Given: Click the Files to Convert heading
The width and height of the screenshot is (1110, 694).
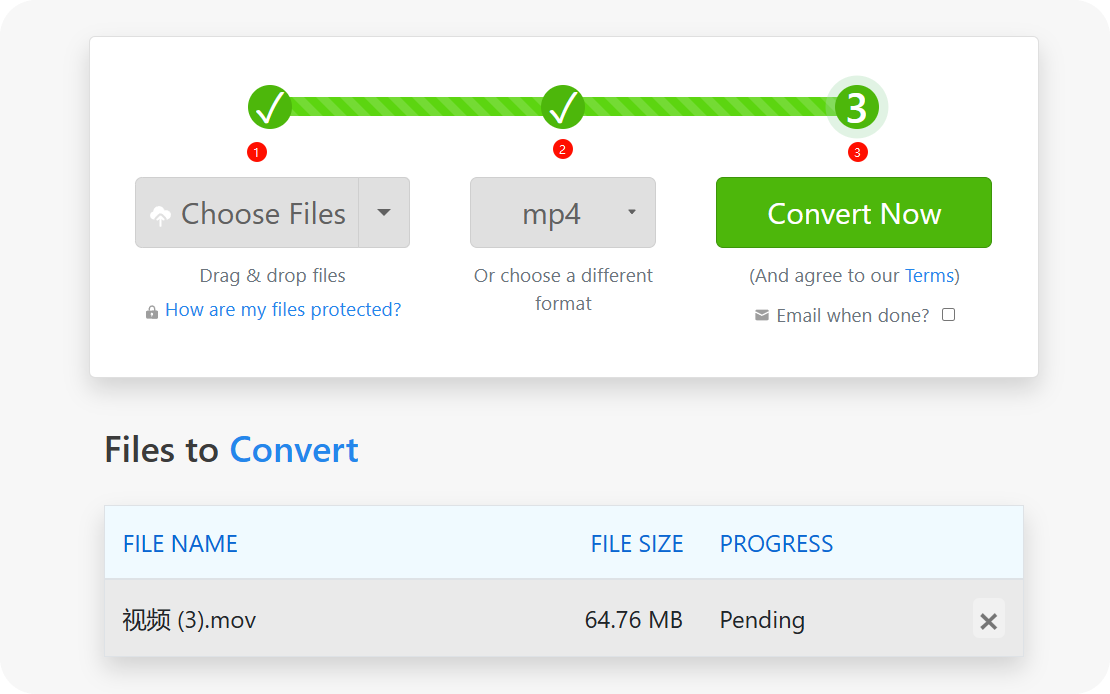Looking at the screenshot, I should 231,450.
